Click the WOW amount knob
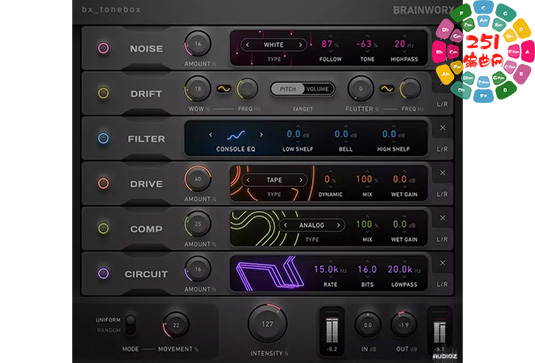This screenshot has width=535, height=363. click(x=198, y=89)
